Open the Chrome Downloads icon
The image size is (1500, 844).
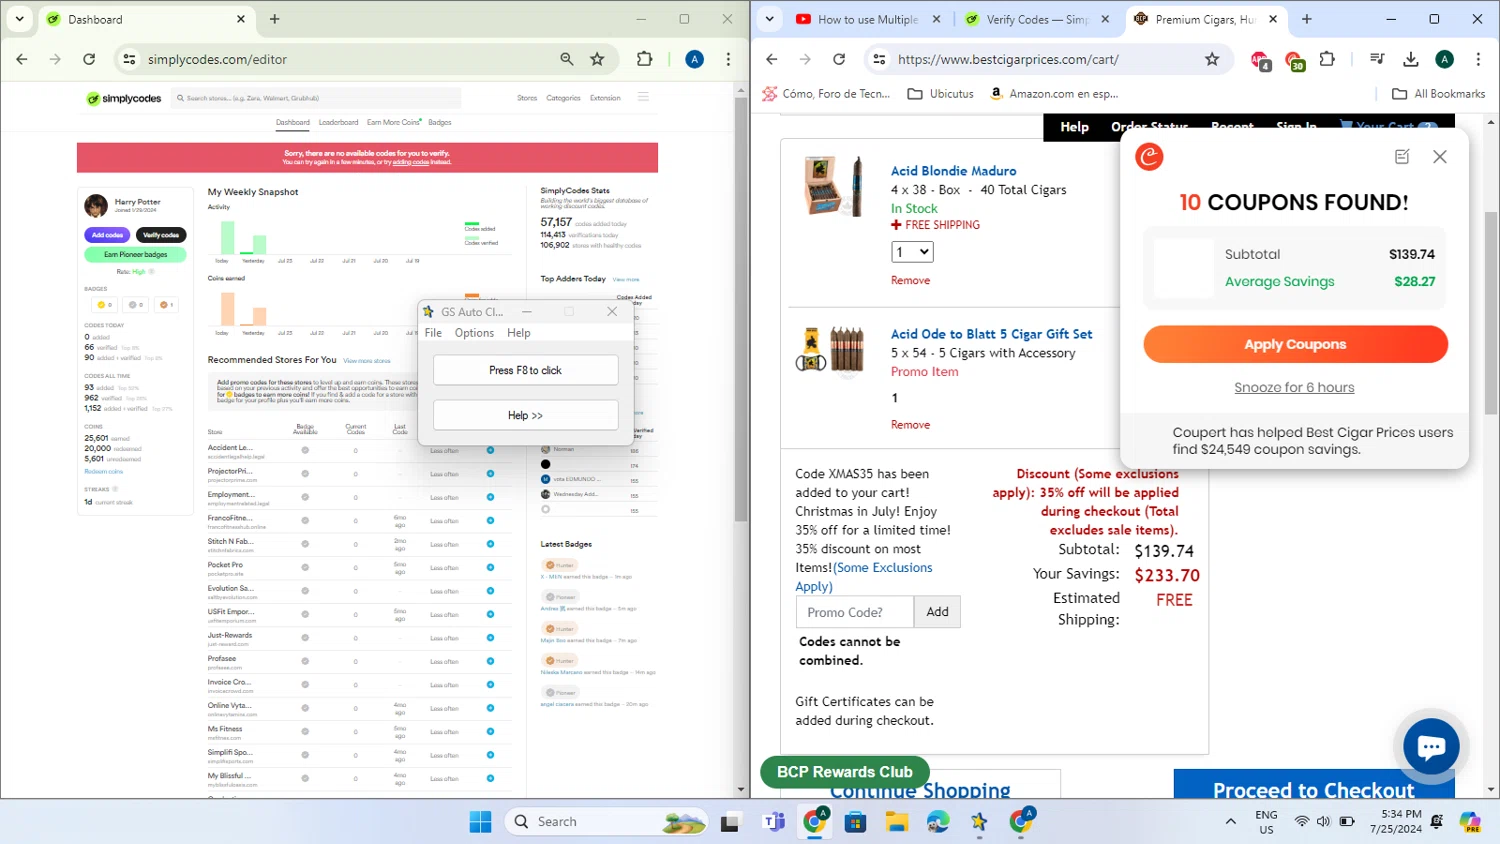pos(1411,59)
